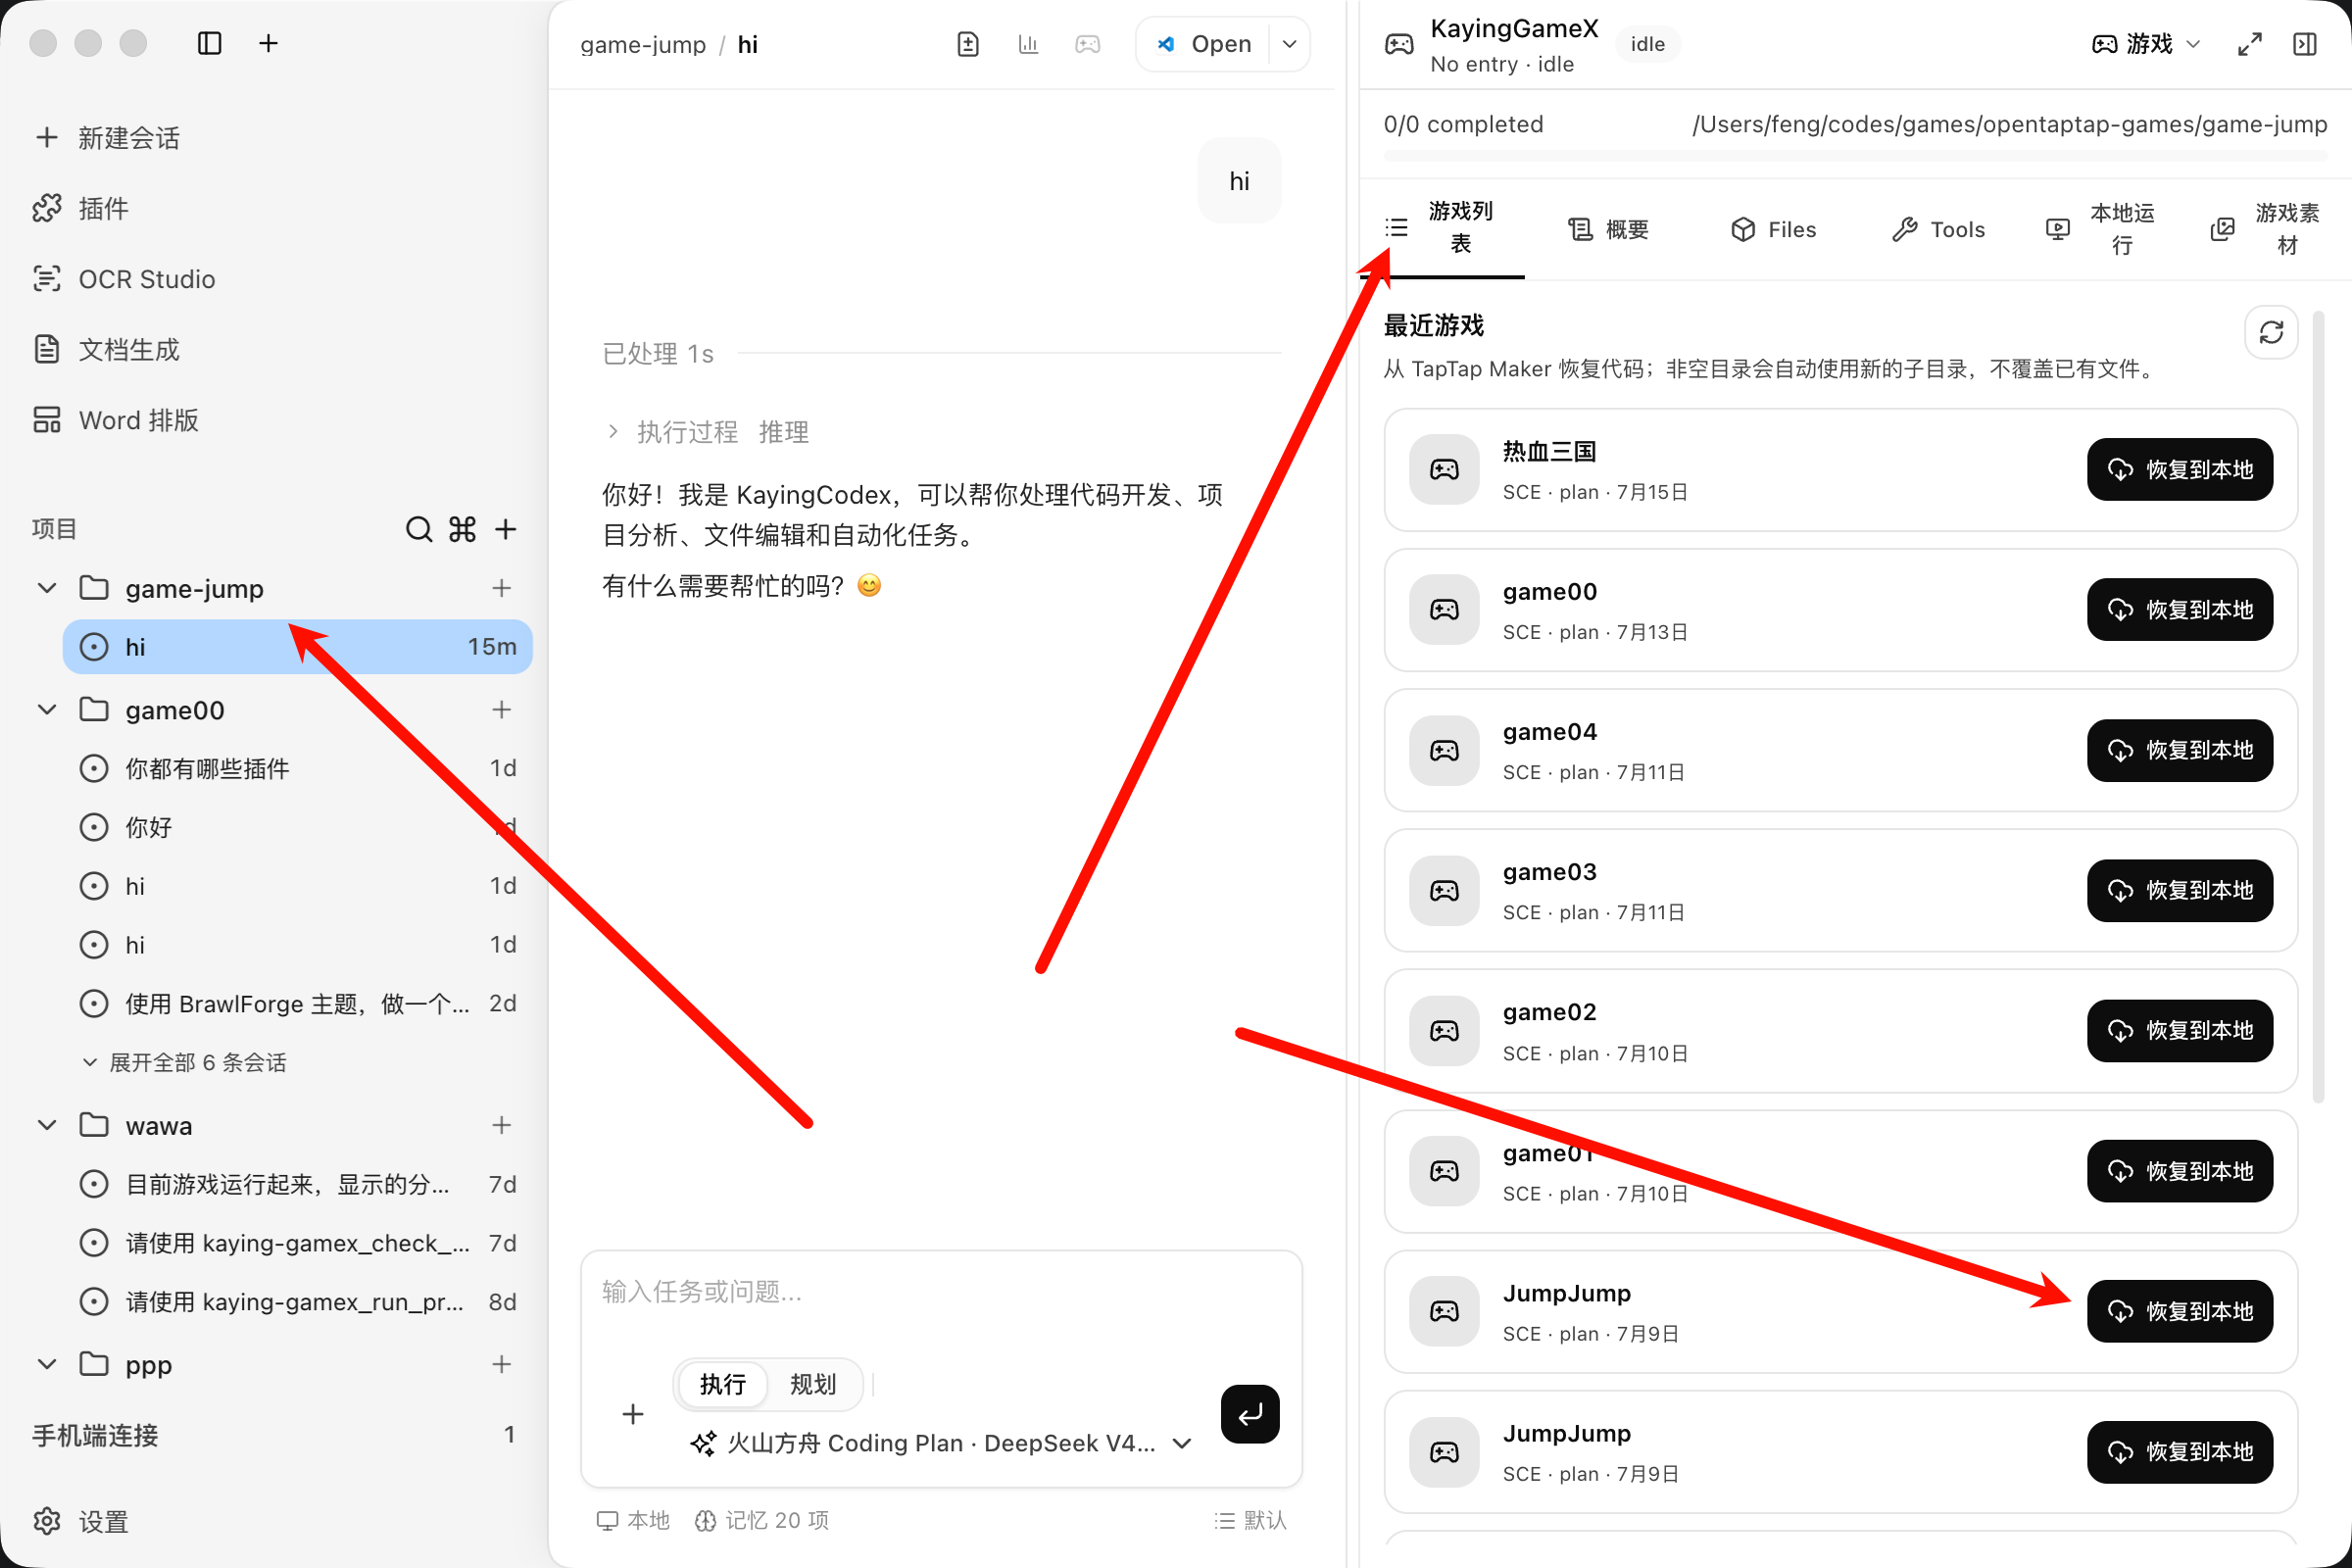This screenshot has width=2352, height=1568.
Task: Open the 插件 plugins page
Action: point(81,208)
